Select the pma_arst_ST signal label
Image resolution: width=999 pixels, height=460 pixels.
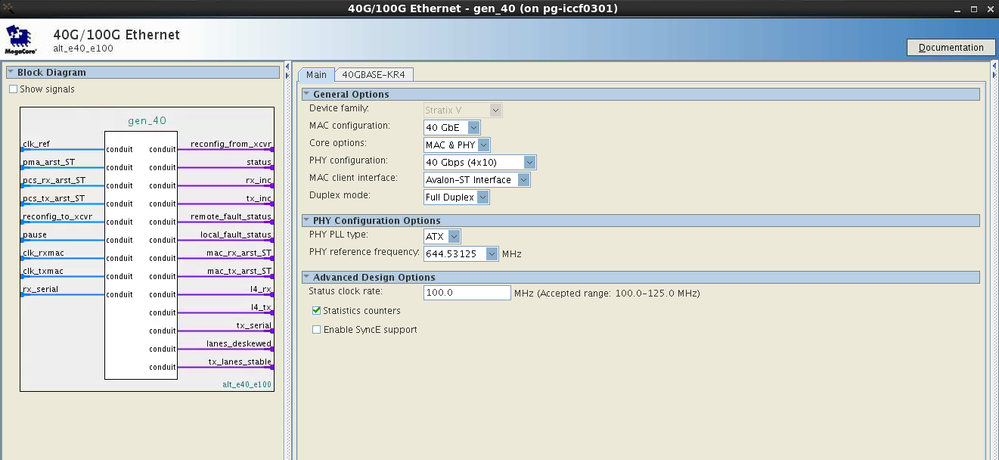point(49,162)
